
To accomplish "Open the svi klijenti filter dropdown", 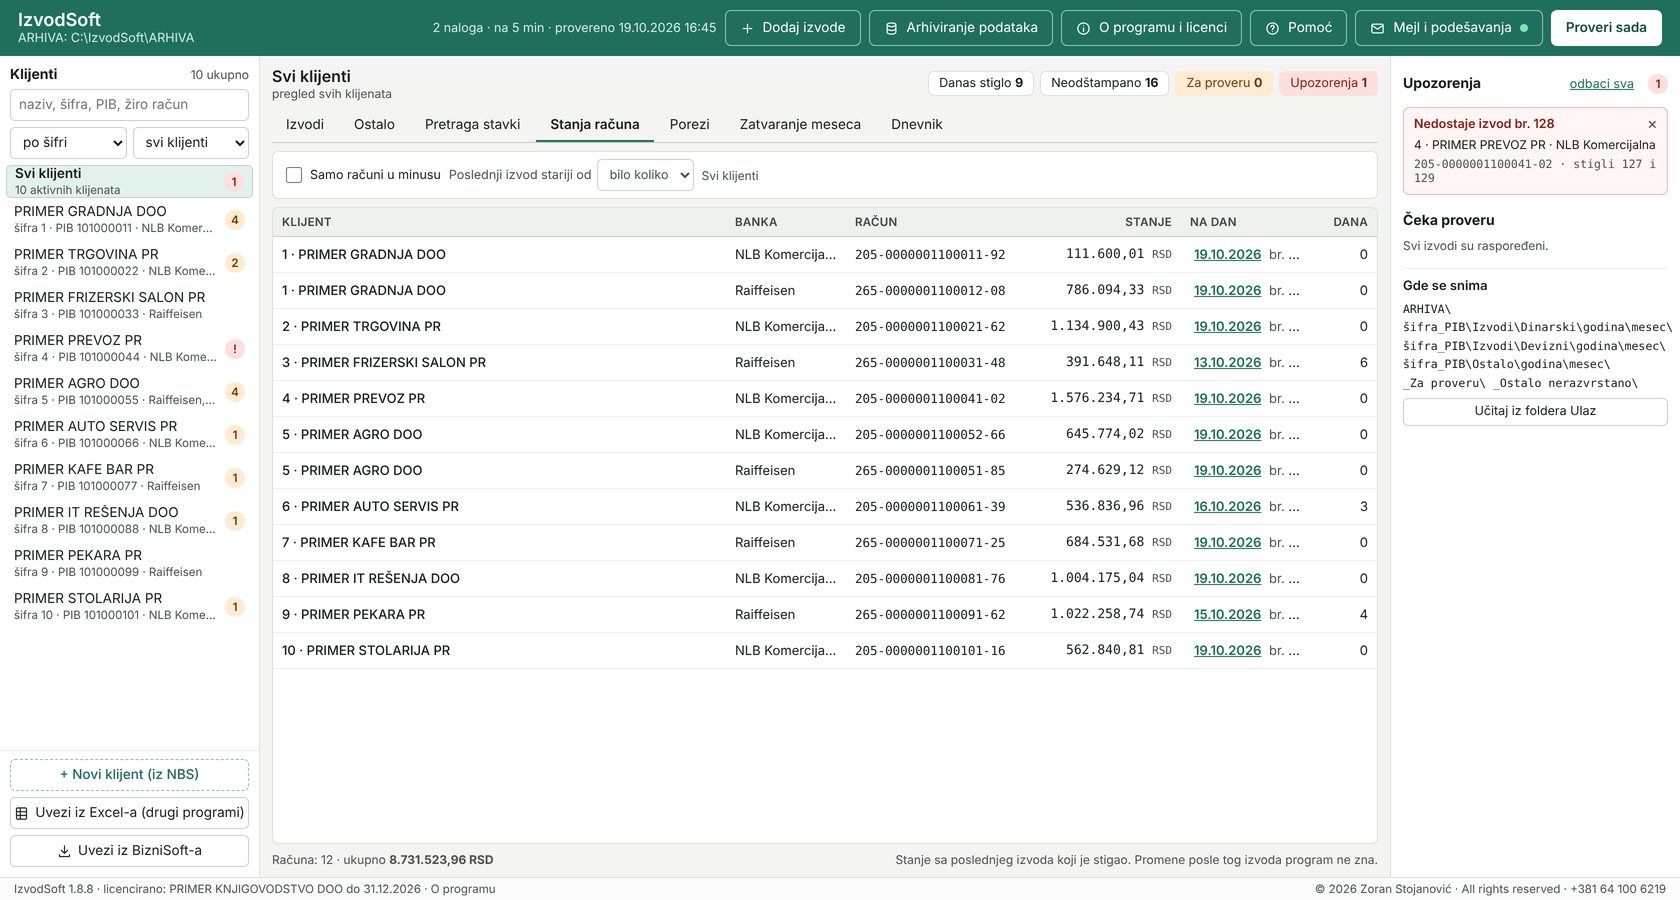I will coord(191,143).
